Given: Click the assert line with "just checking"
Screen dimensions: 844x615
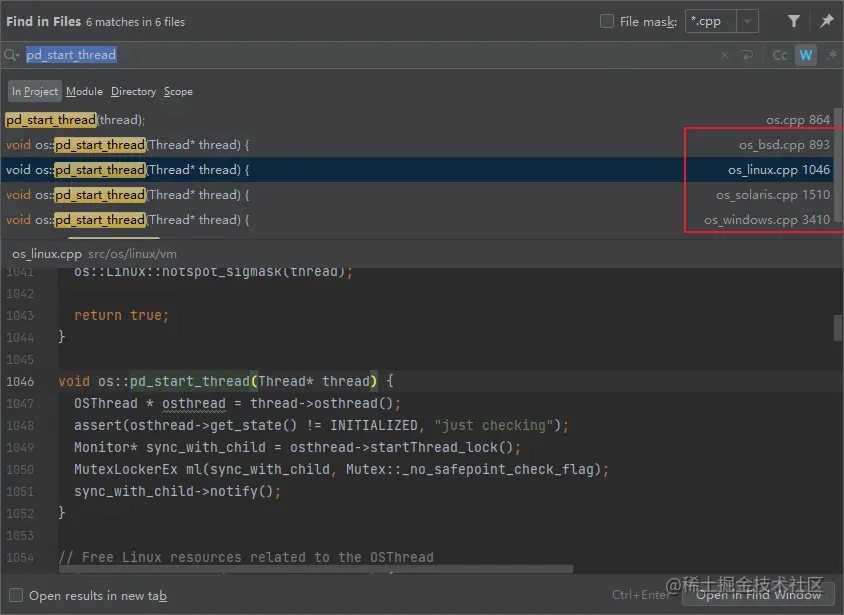Looking at the screenshot, I should (x=321, y=426).
